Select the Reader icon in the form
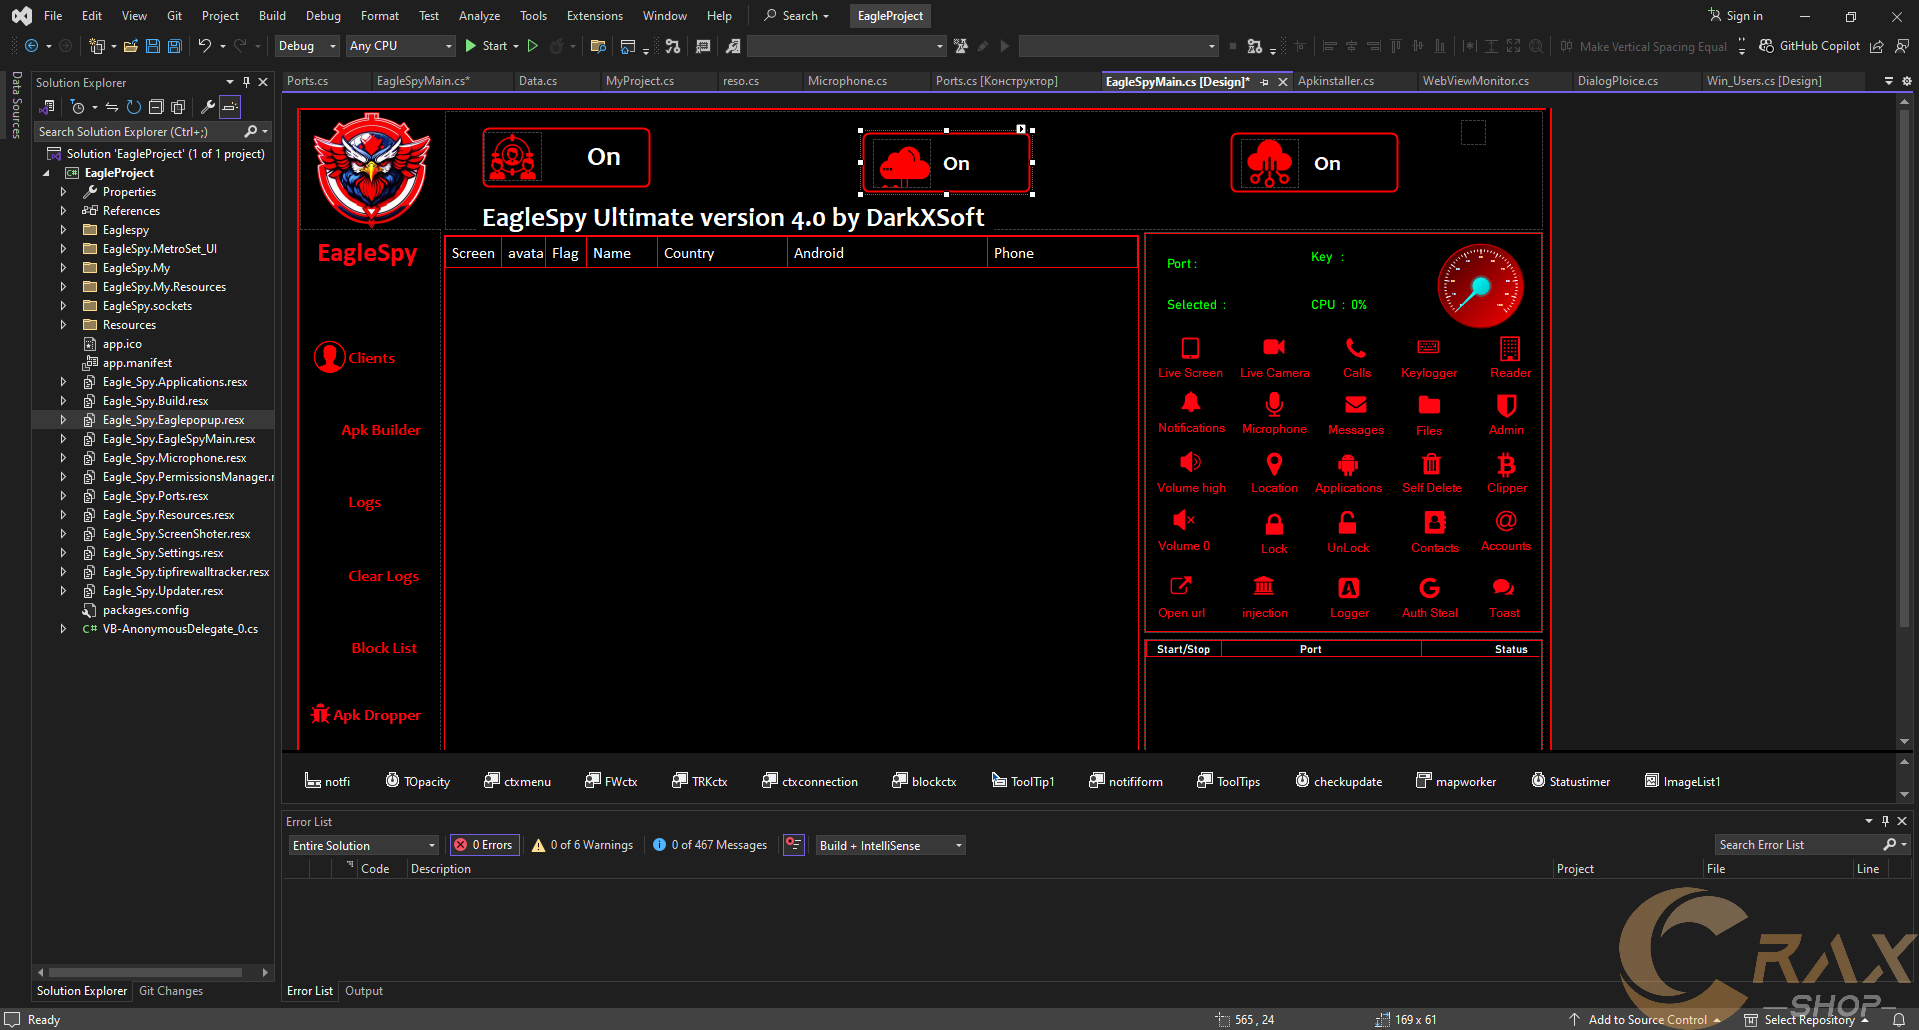This screenshot has width=1919, height=1030. (1510, 348)
